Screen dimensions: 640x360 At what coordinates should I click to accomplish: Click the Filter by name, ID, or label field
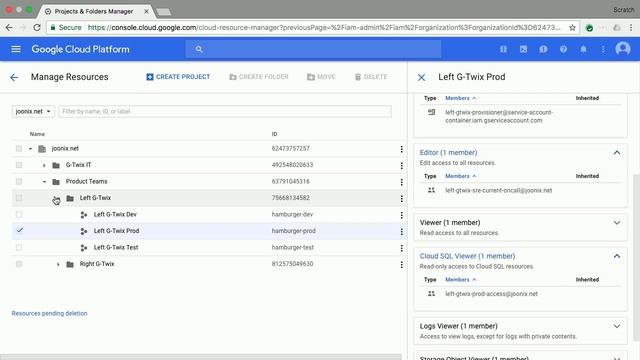225,111
